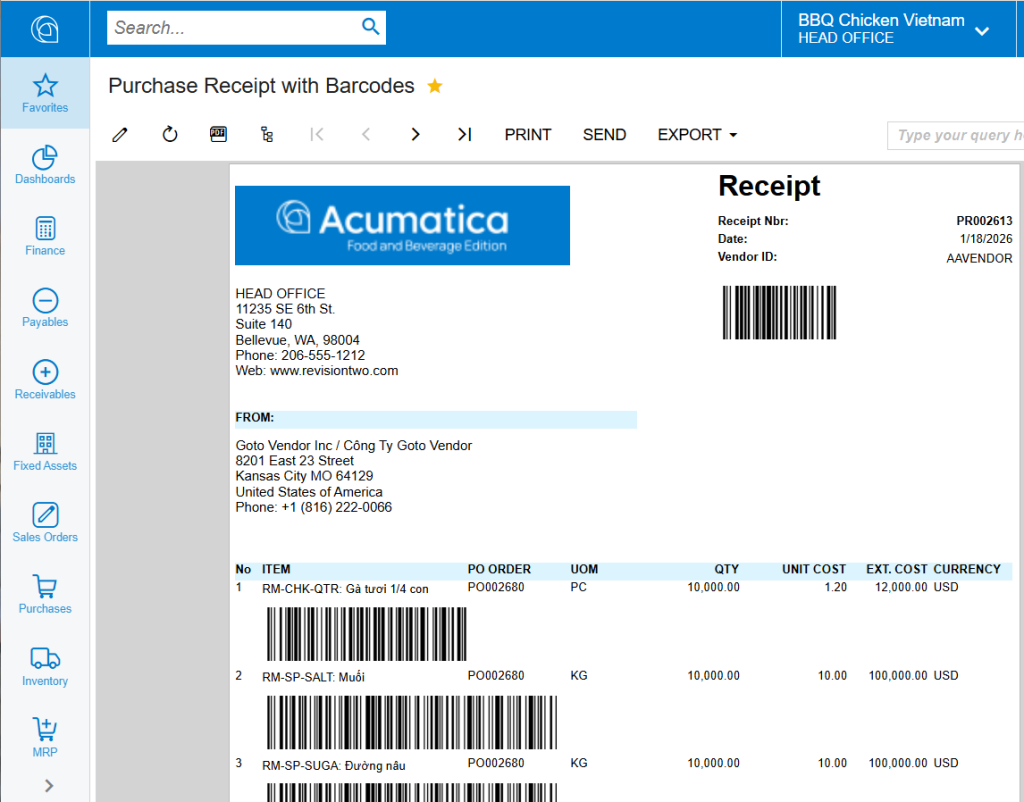
Task: Go to the previous report page
Action: 366,135
